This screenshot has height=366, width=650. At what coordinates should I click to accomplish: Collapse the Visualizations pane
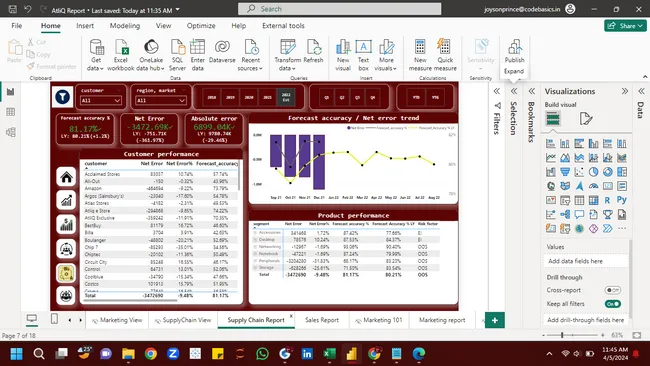[625, 91]
